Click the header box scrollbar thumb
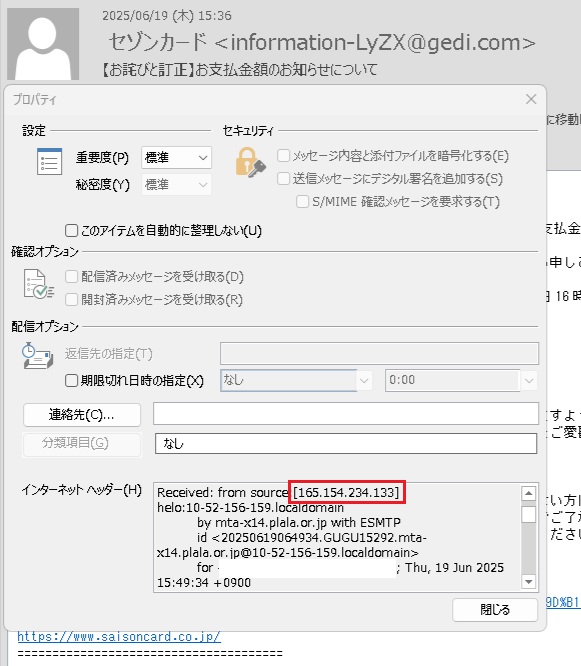The image size is (581, 666). (528, 514)
